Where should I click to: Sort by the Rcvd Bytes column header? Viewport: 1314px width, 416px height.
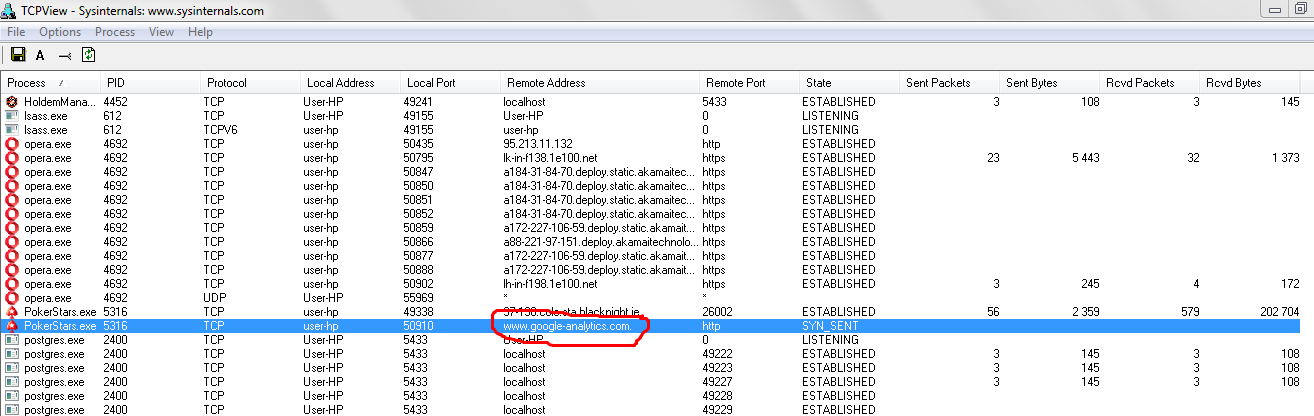pos(1250,83)
